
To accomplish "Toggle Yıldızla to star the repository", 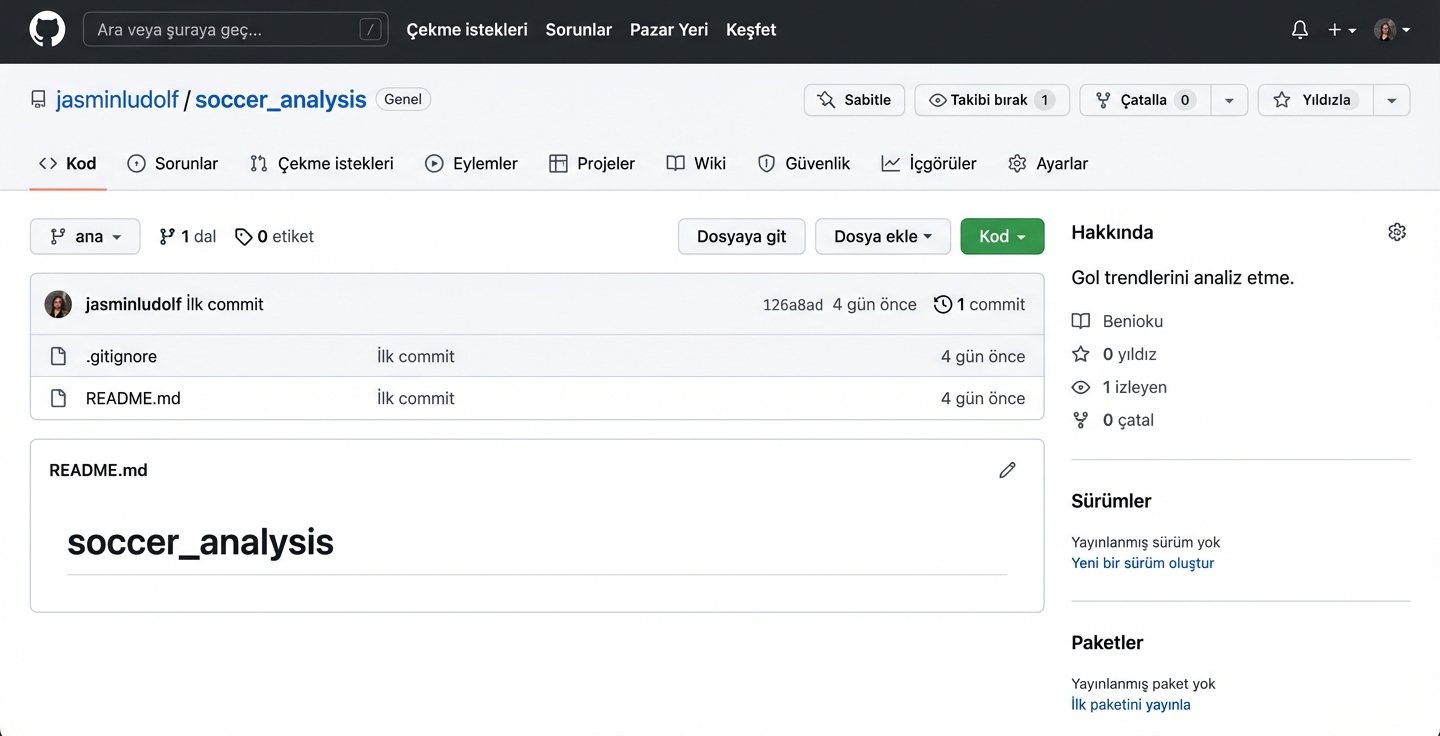I will click(1315, 100).
